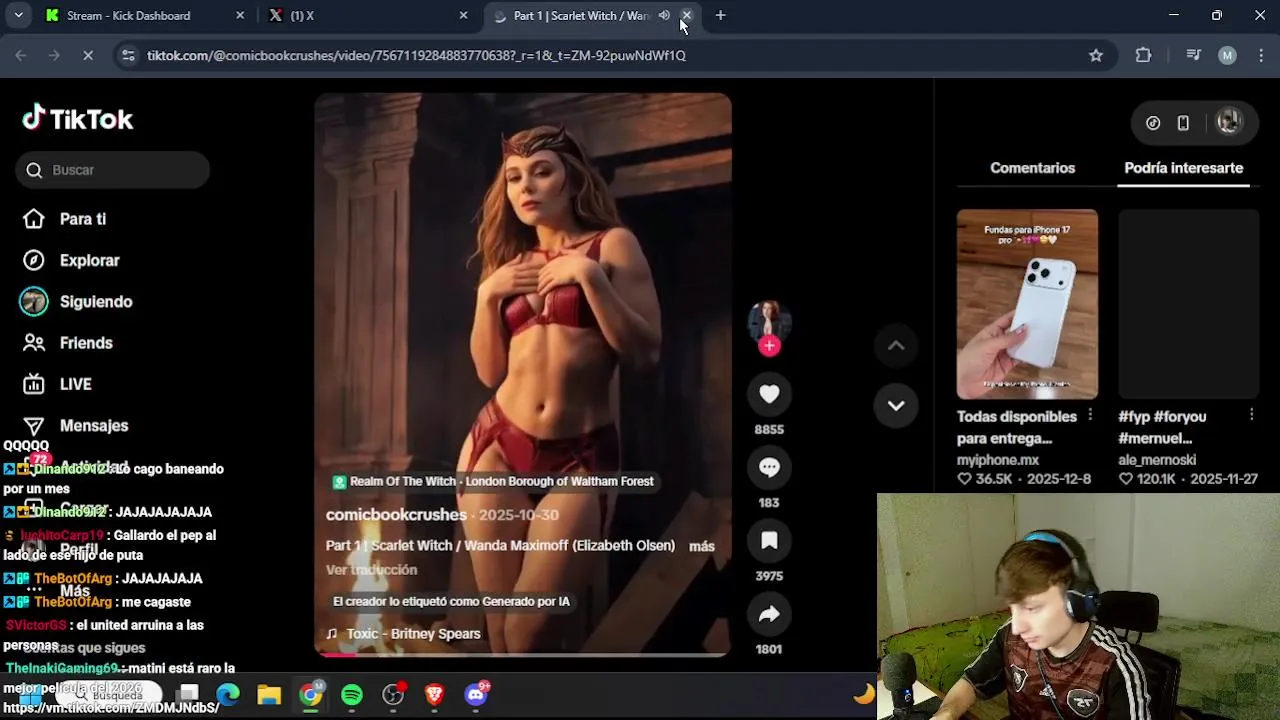Click the coin icon in the header

coord(1153,122)
